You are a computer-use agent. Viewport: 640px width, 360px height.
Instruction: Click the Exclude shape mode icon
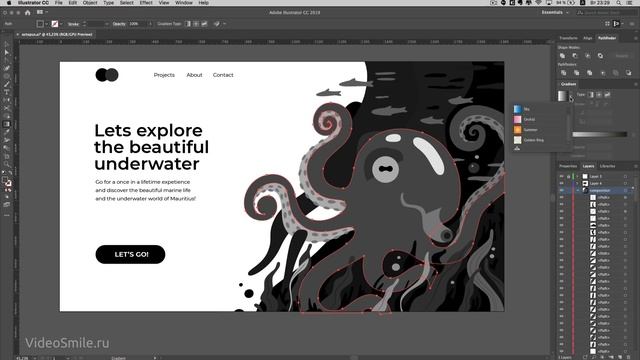pyautogui.click(x=600, y=56)
